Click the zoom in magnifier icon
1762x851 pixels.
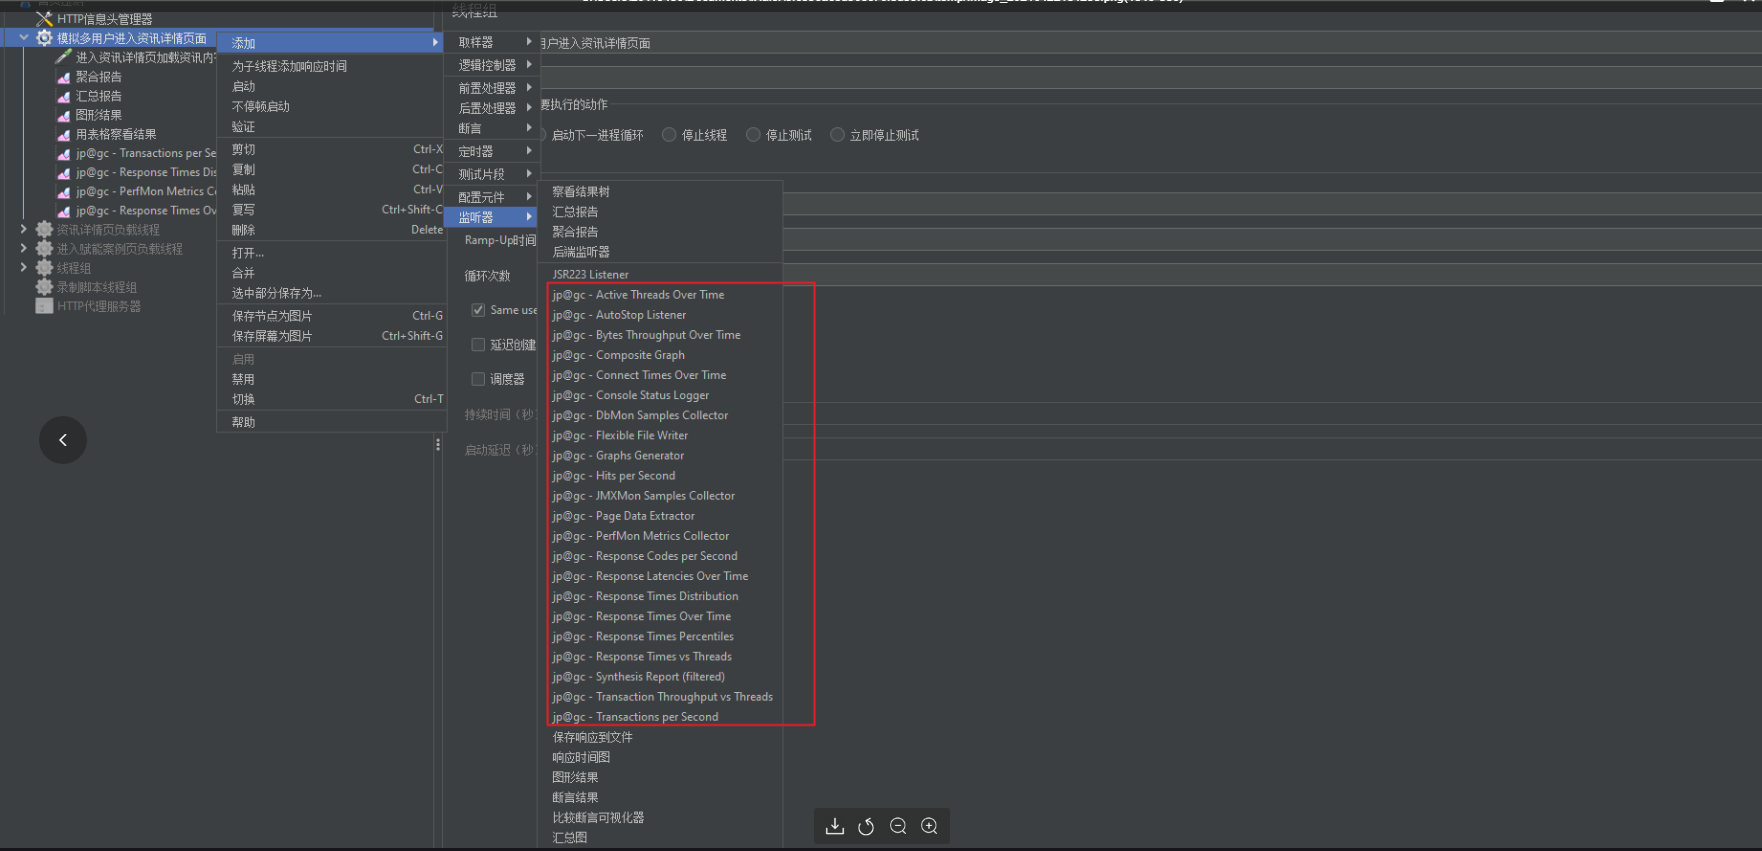tap(929, 826)
